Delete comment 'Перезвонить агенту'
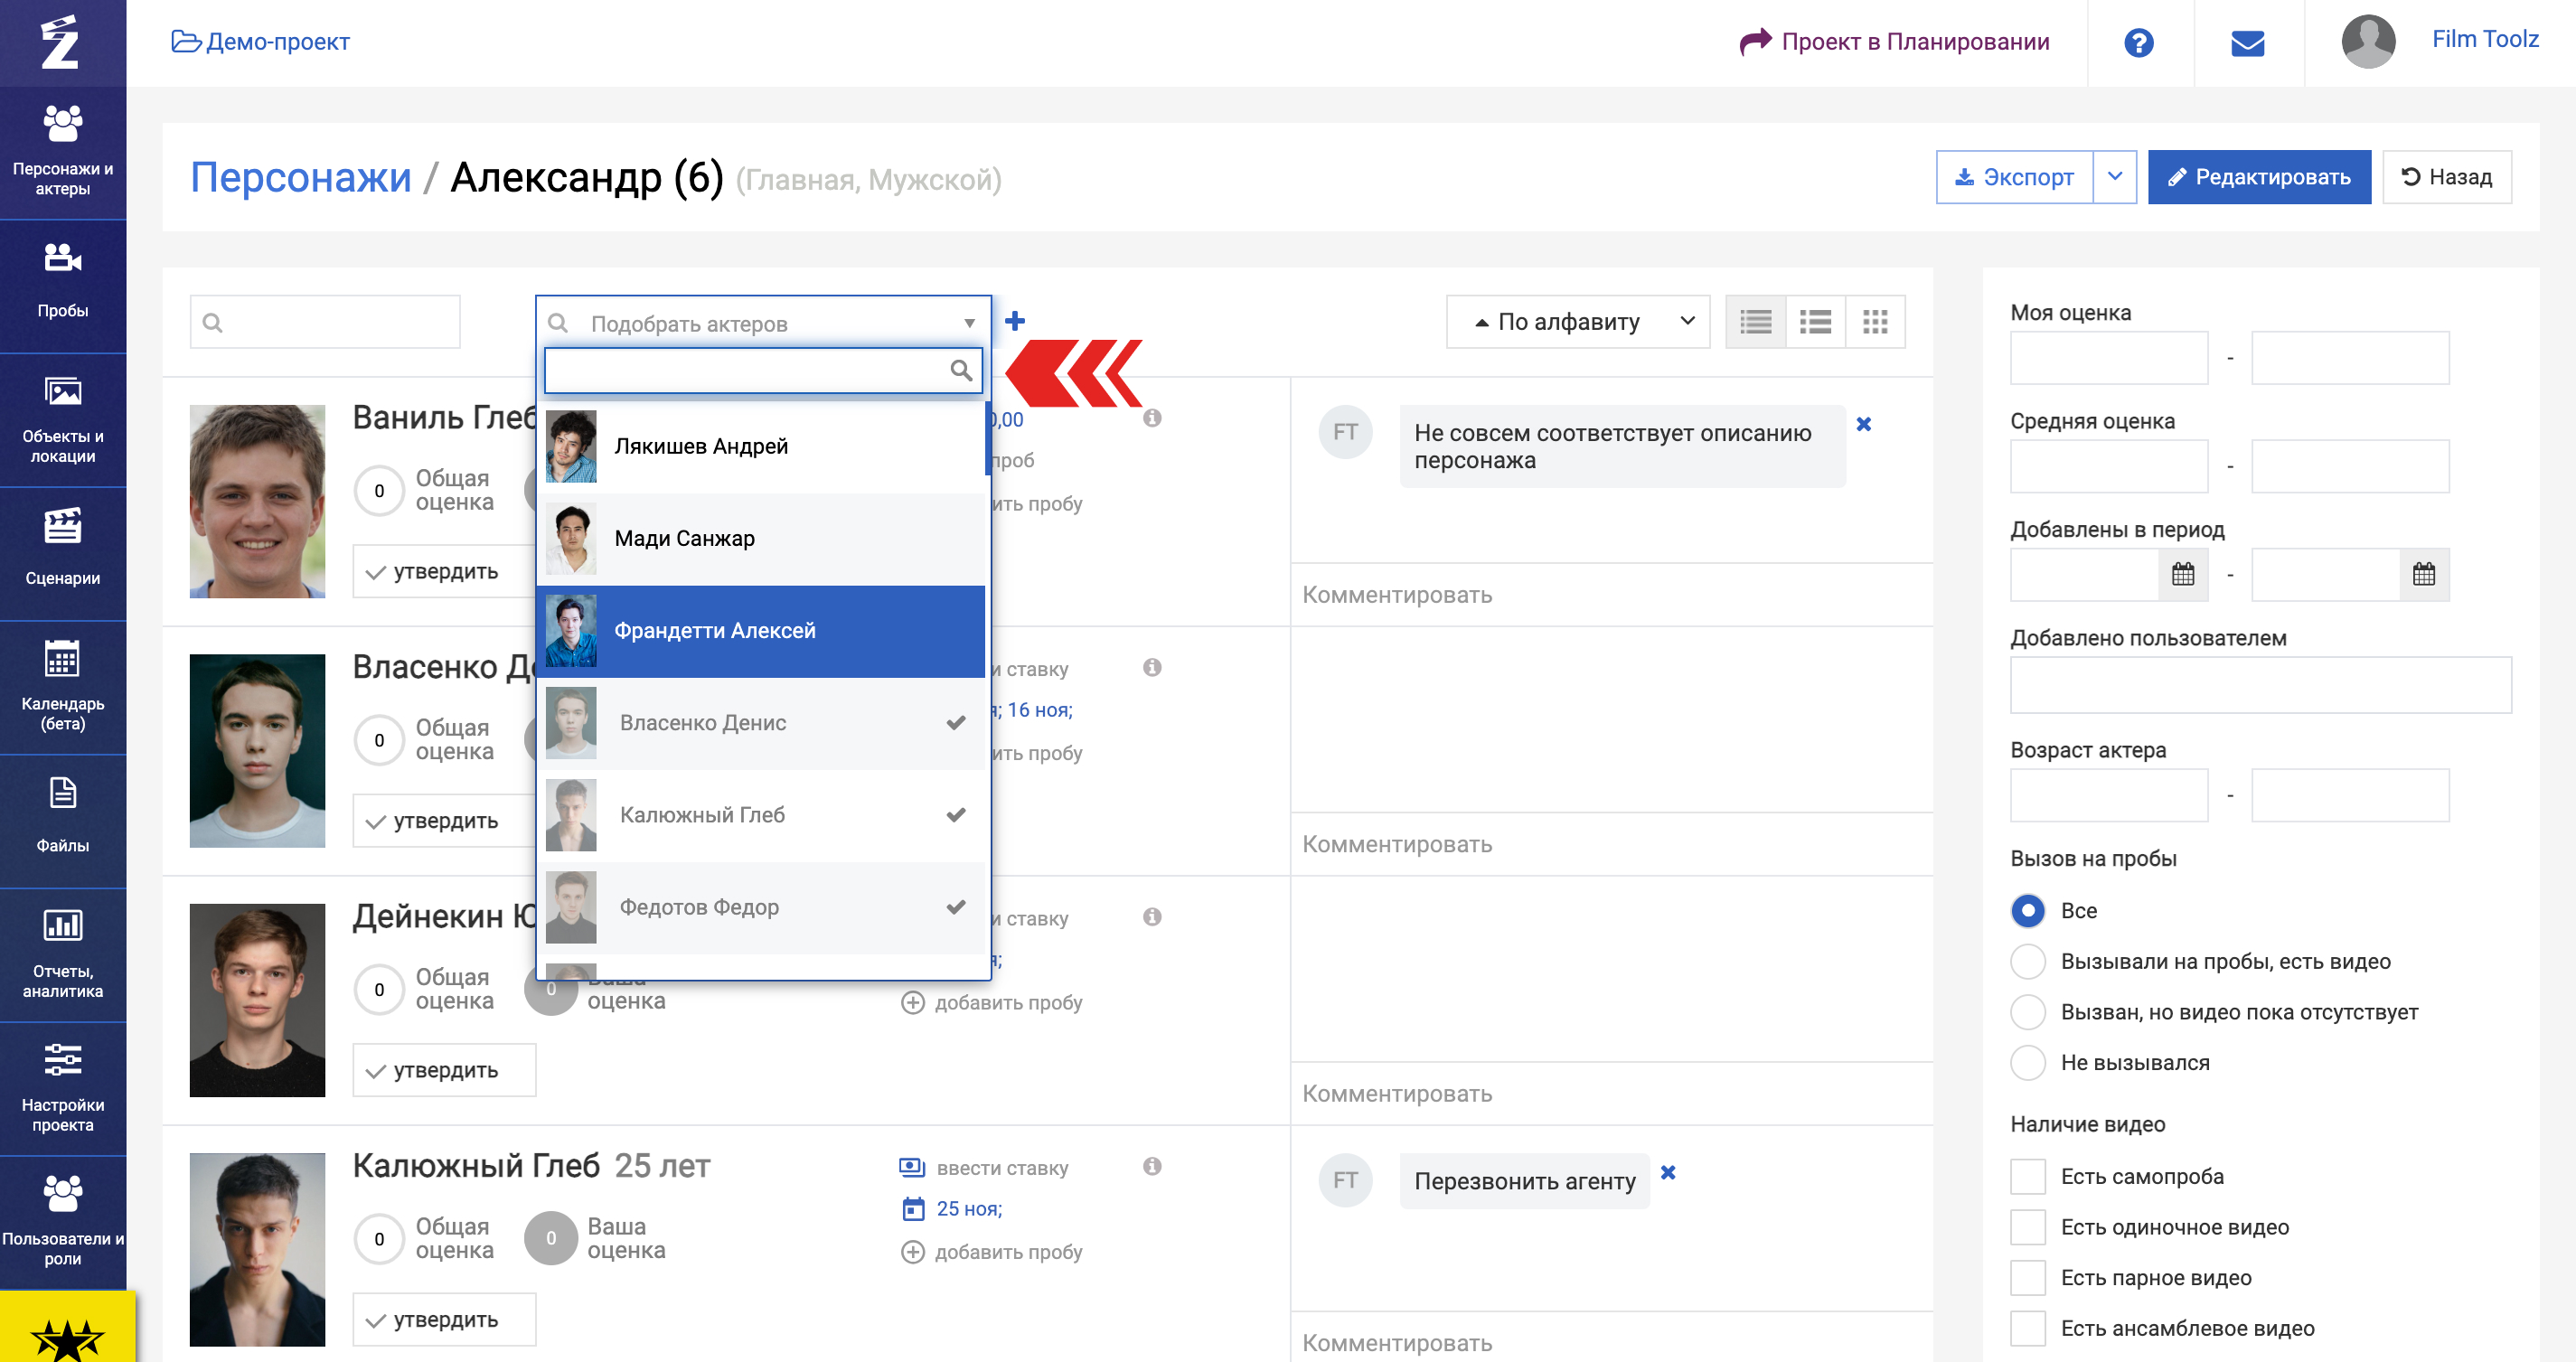2576x1362 pixels. pos(1668,1172)
